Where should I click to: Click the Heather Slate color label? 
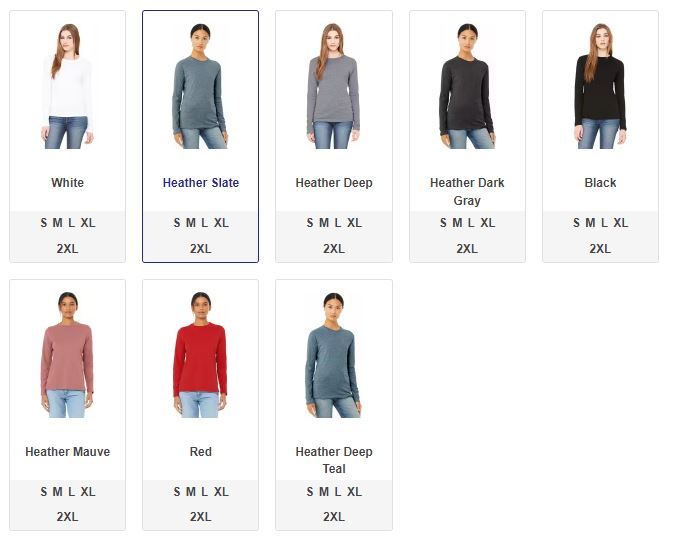201,183
